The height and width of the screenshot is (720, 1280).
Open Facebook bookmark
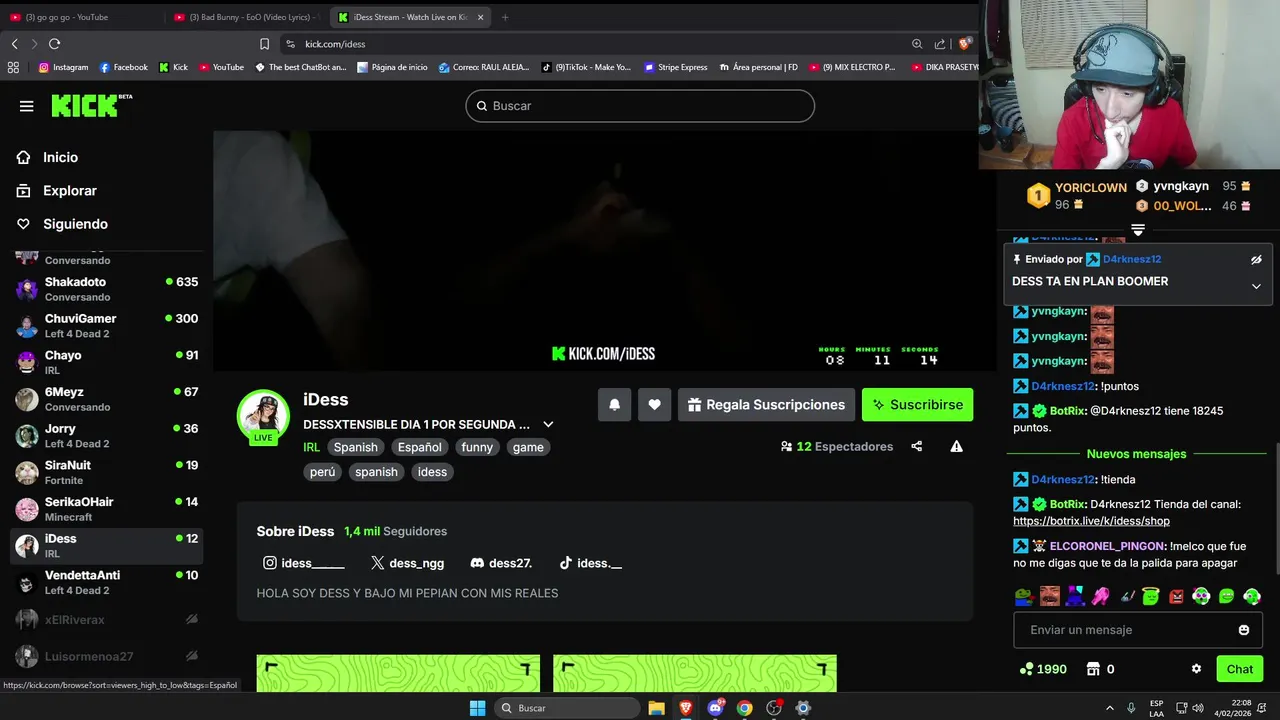123,67
